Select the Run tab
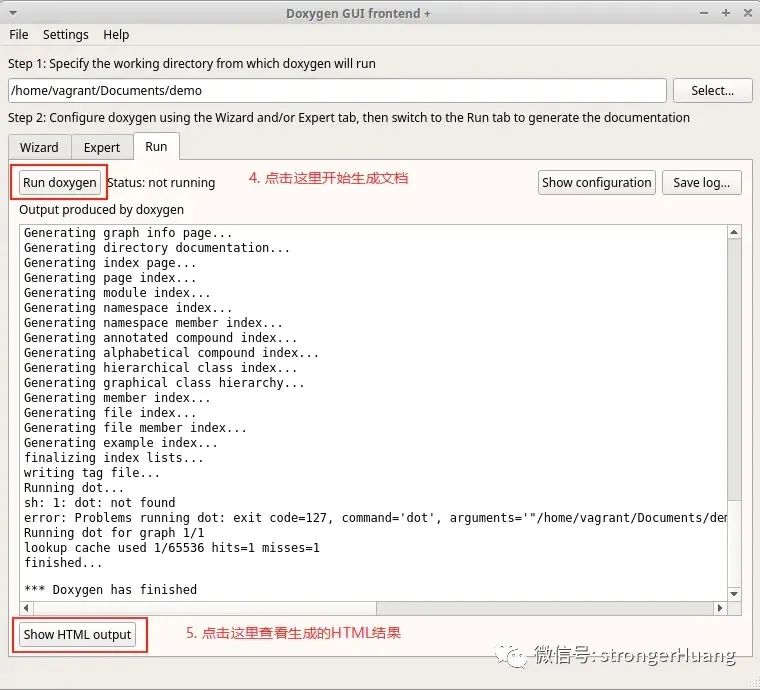760x690 pixels. click(x=156, y=146)
